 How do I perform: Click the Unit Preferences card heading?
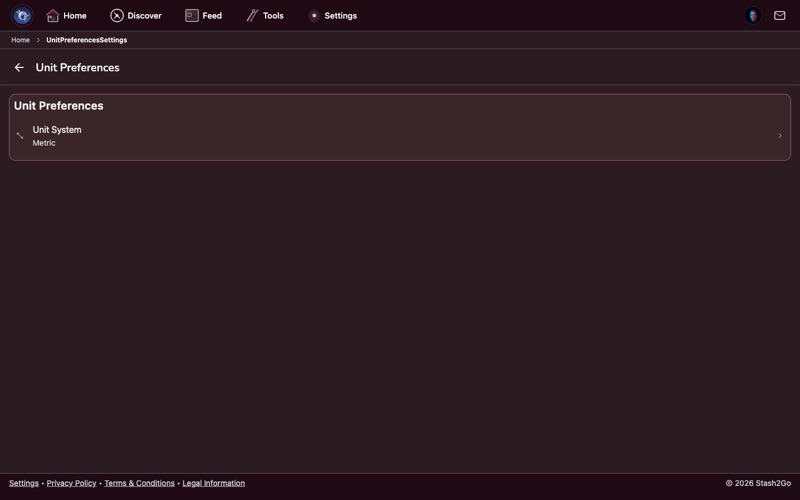(x=59, y=106)
